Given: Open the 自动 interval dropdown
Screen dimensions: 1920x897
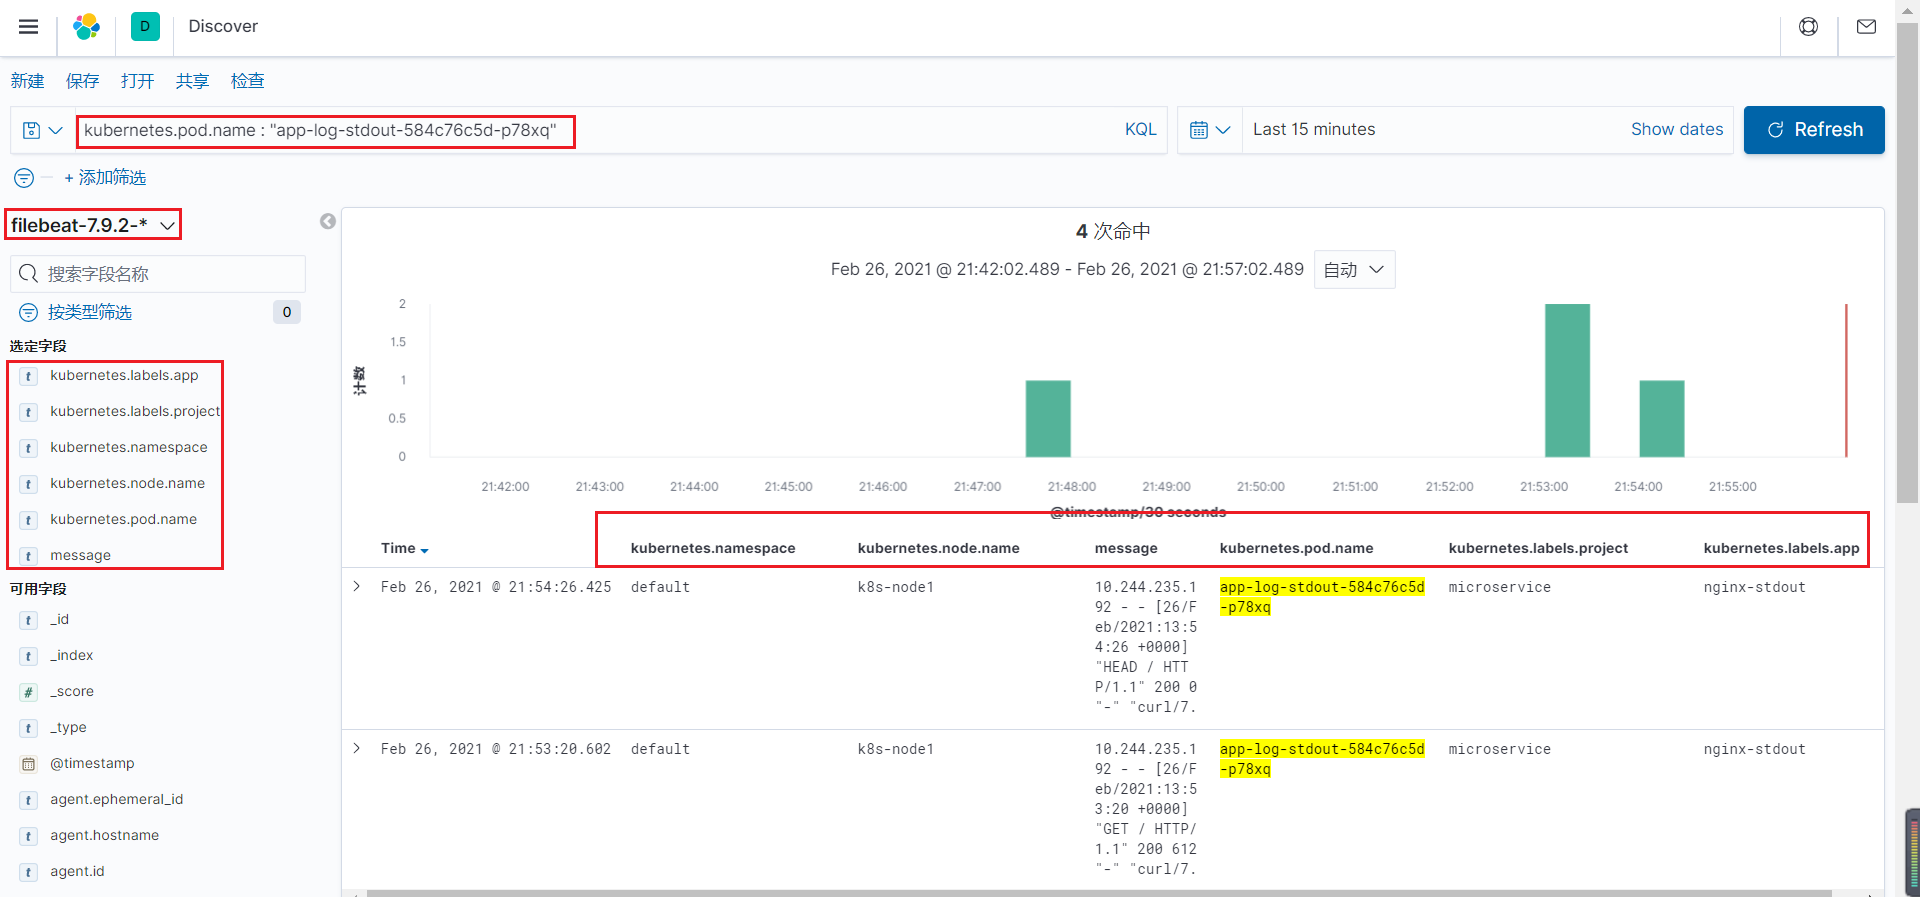Looking at the screenshot, I should click(1353, 270).
